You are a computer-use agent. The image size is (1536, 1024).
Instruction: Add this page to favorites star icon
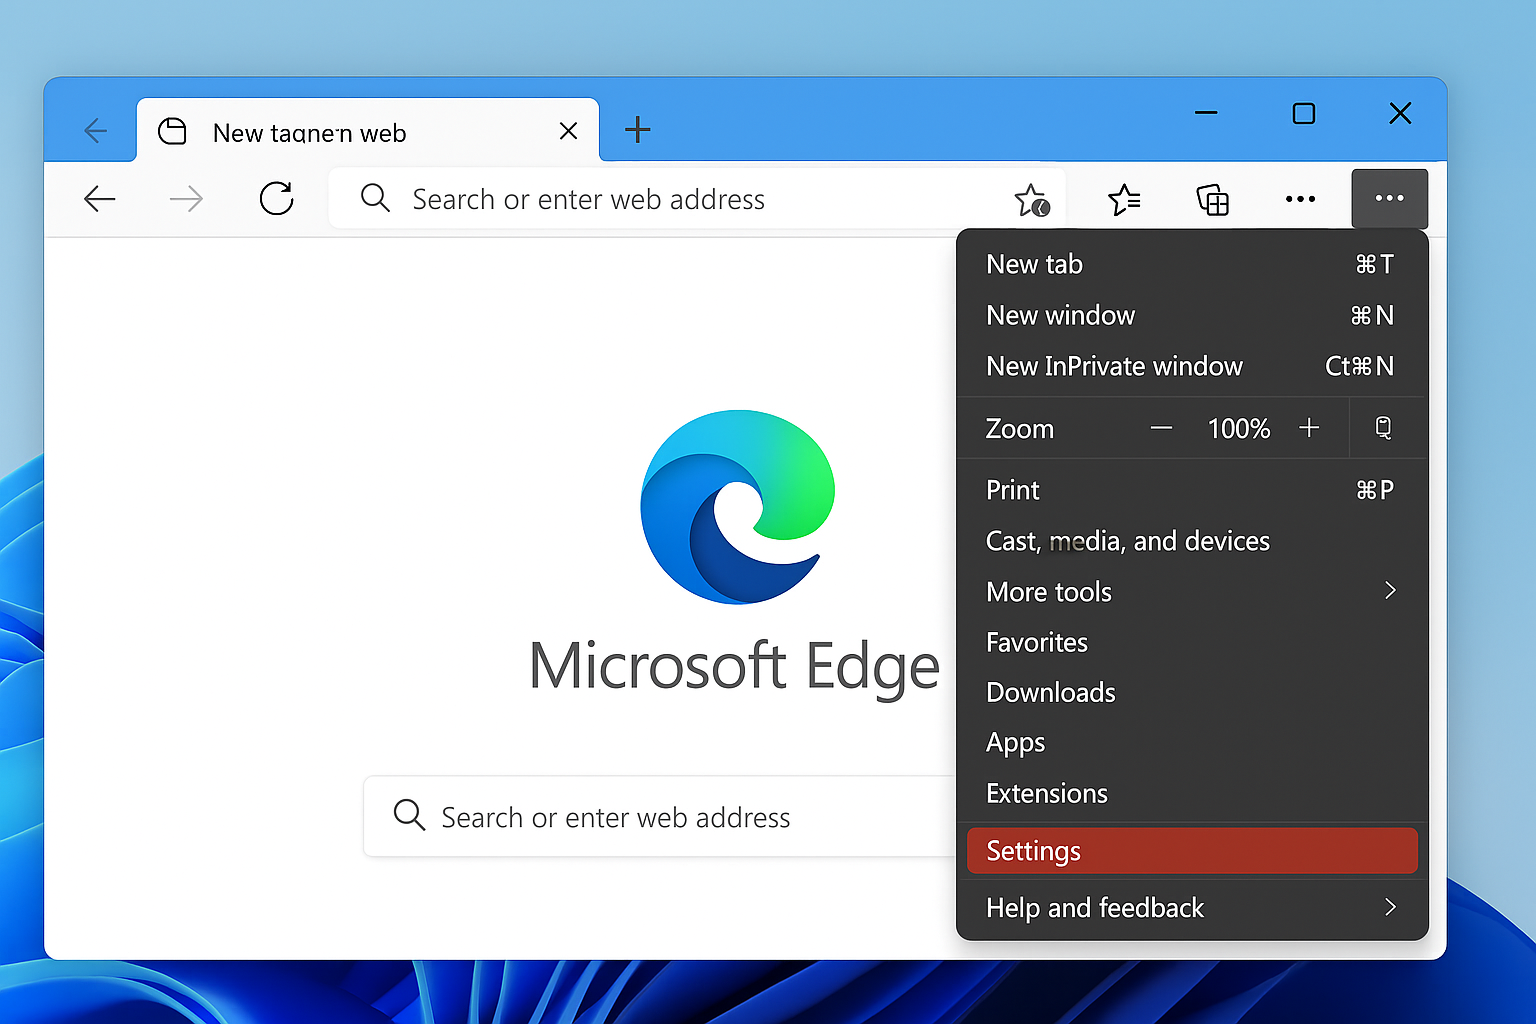pos(1032,199)
